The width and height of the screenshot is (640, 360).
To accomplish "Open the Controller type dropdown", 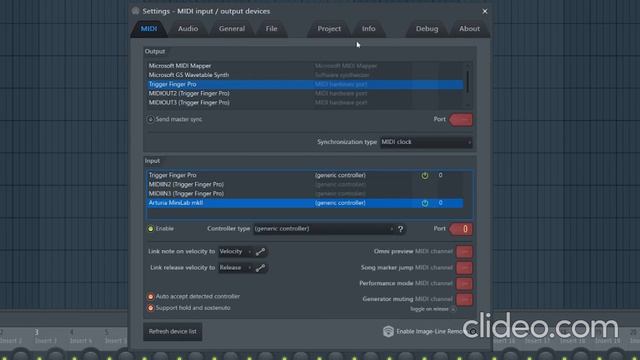I will 324,229.
